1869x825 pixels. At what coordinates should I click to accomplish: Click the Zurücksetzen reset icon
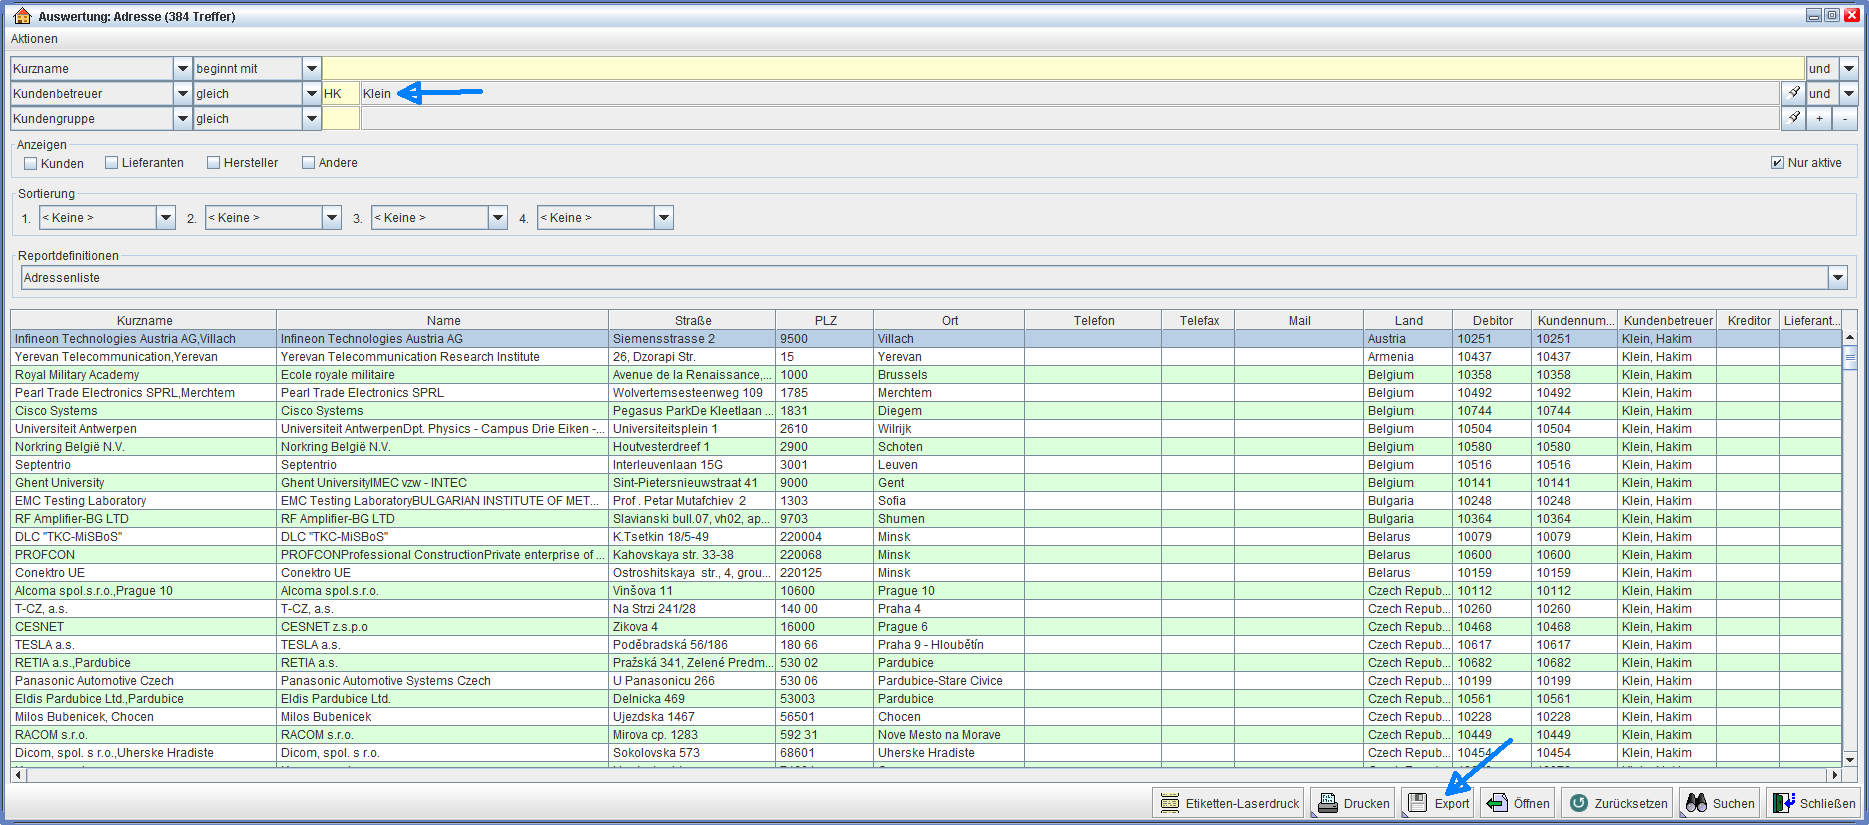1578,803
